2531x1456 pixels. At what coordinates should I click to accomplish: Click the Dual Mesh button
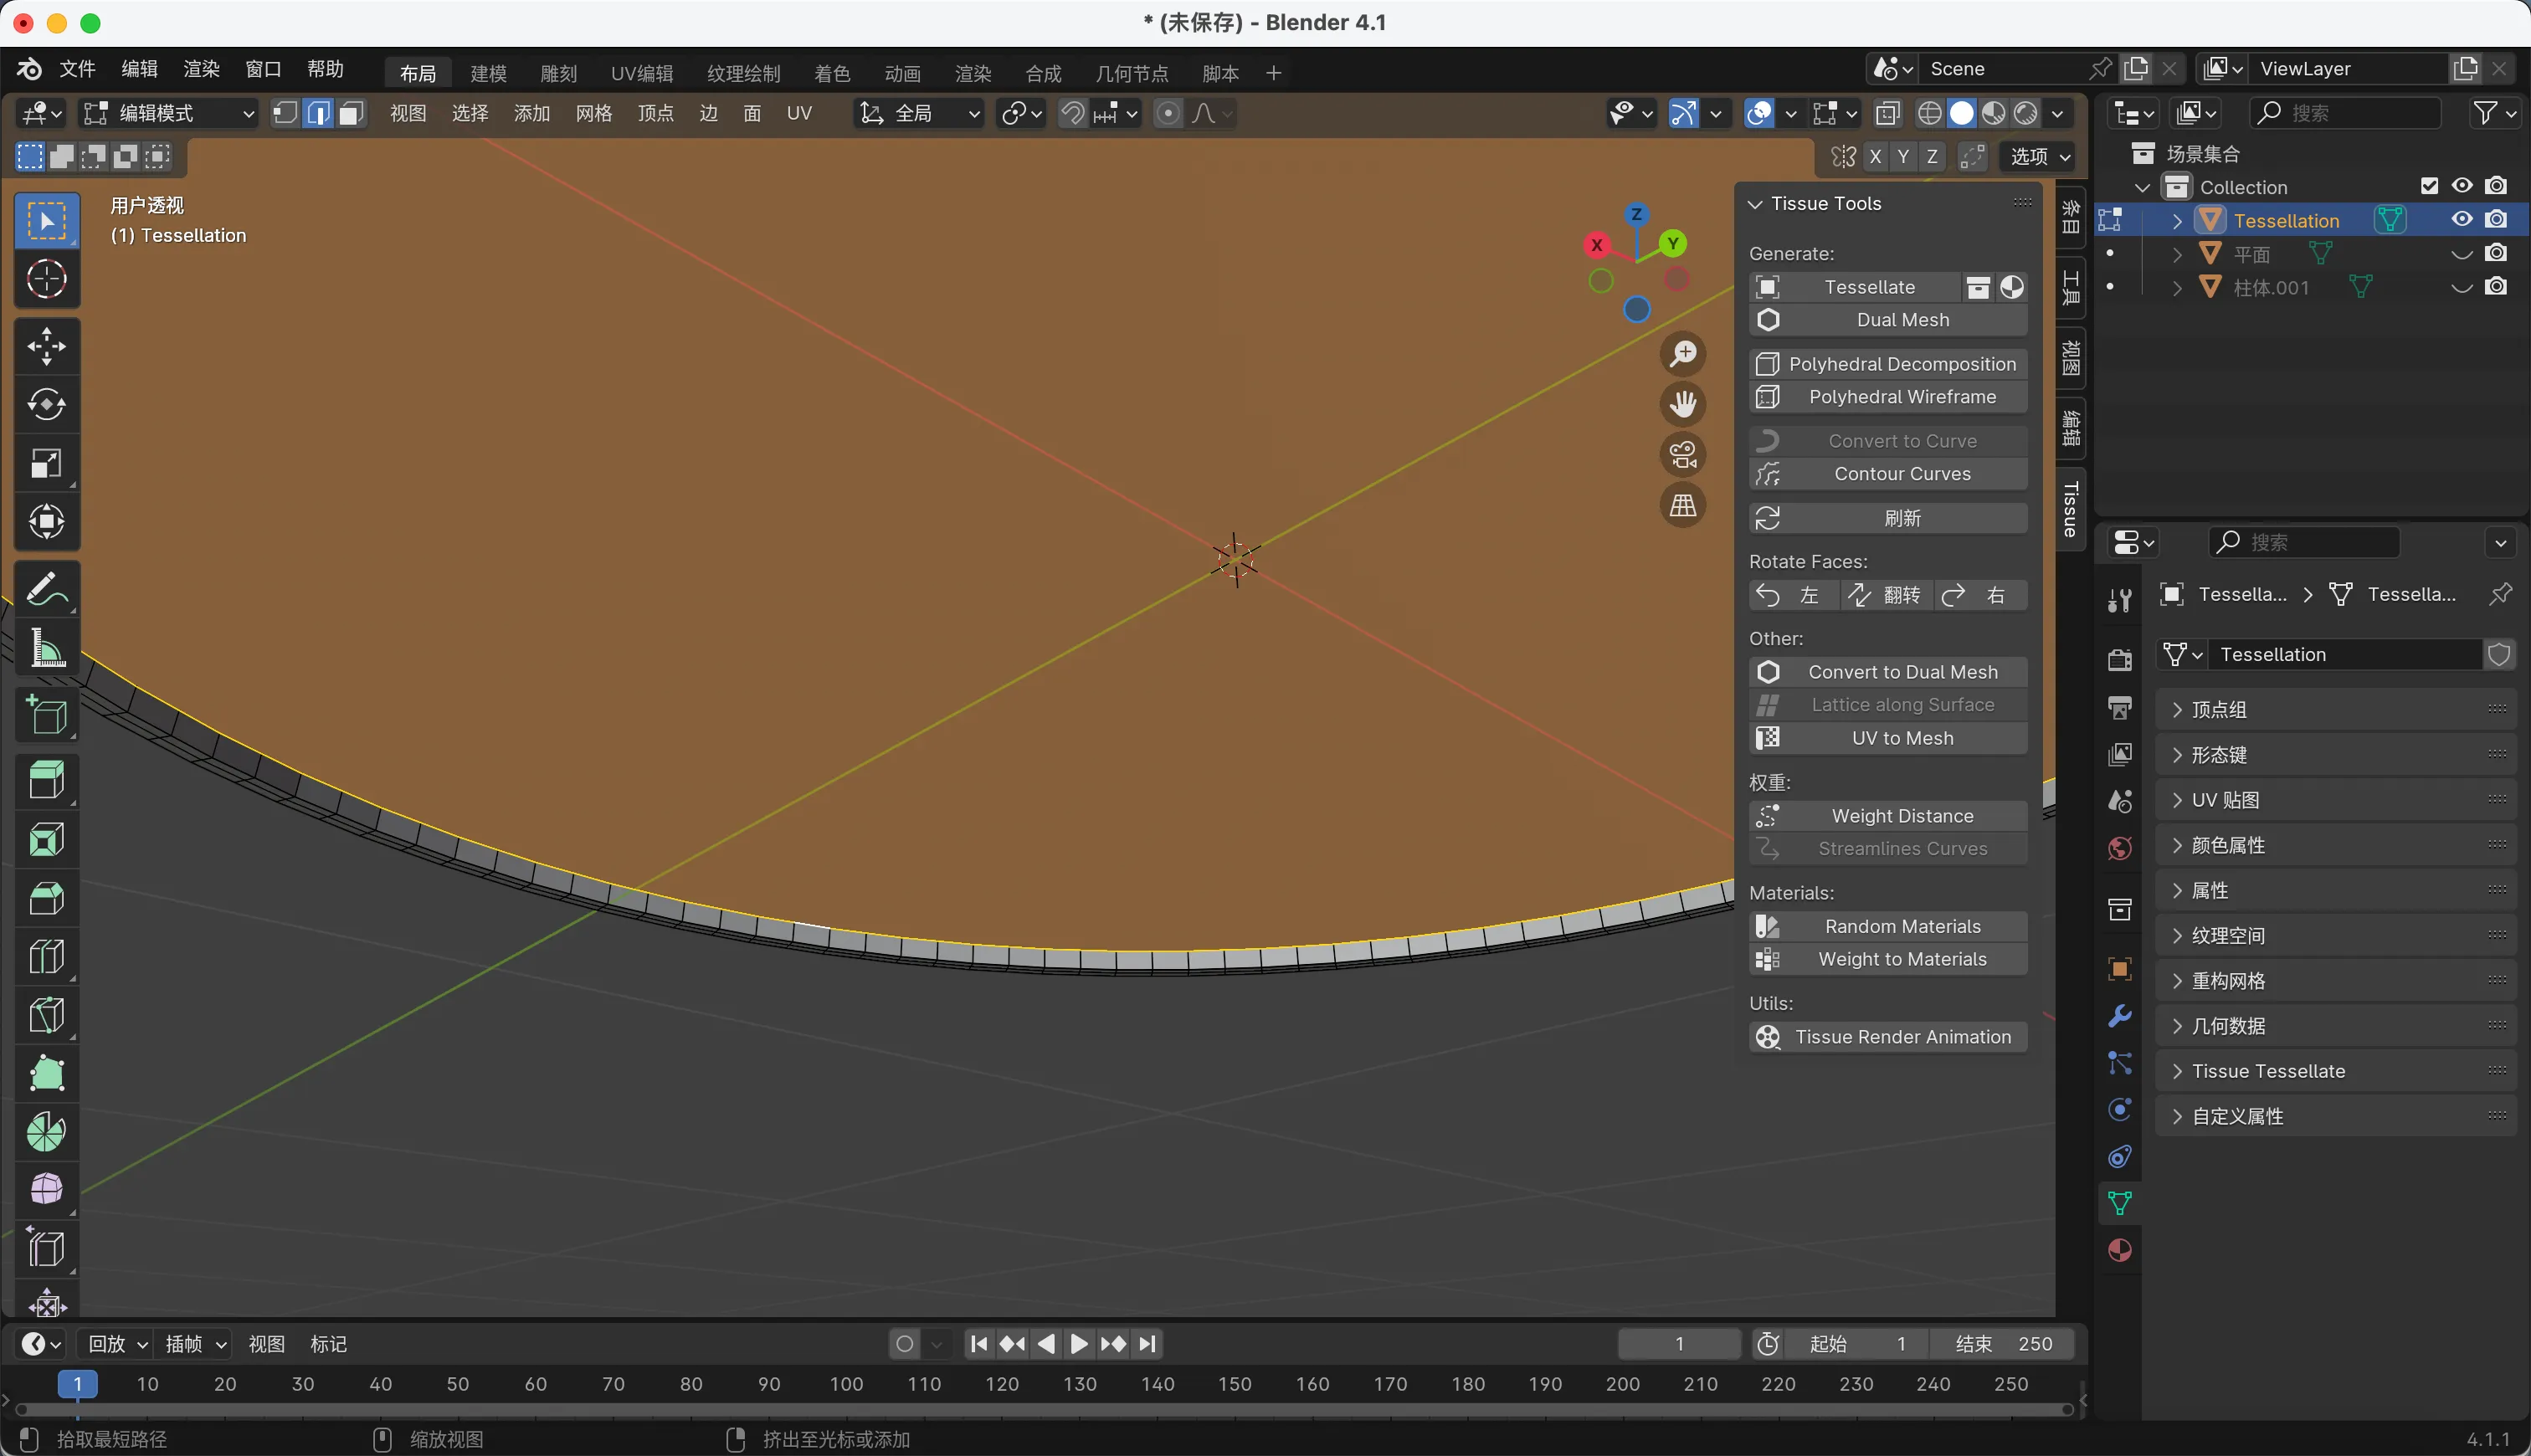pyautogui.click(x=1901, y=320)
